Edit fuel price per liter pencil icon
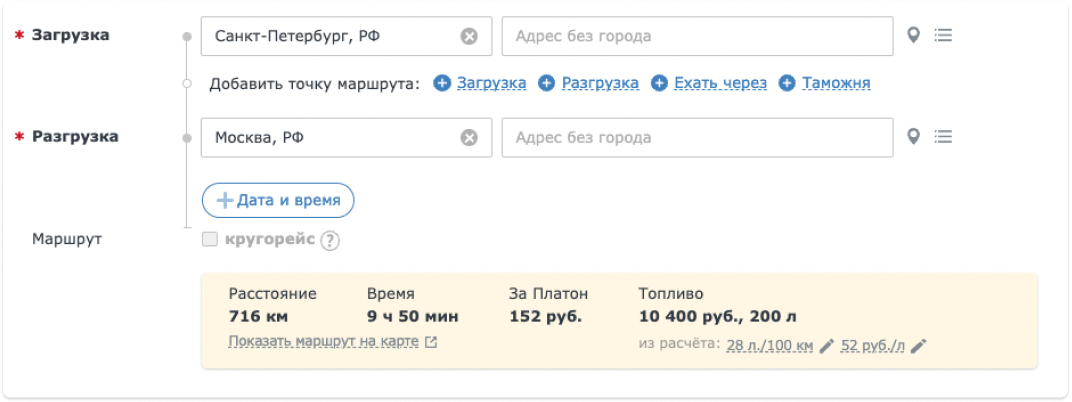This screenshot has height=402, width=1072. pyautogui.click(x=919, y=346)
